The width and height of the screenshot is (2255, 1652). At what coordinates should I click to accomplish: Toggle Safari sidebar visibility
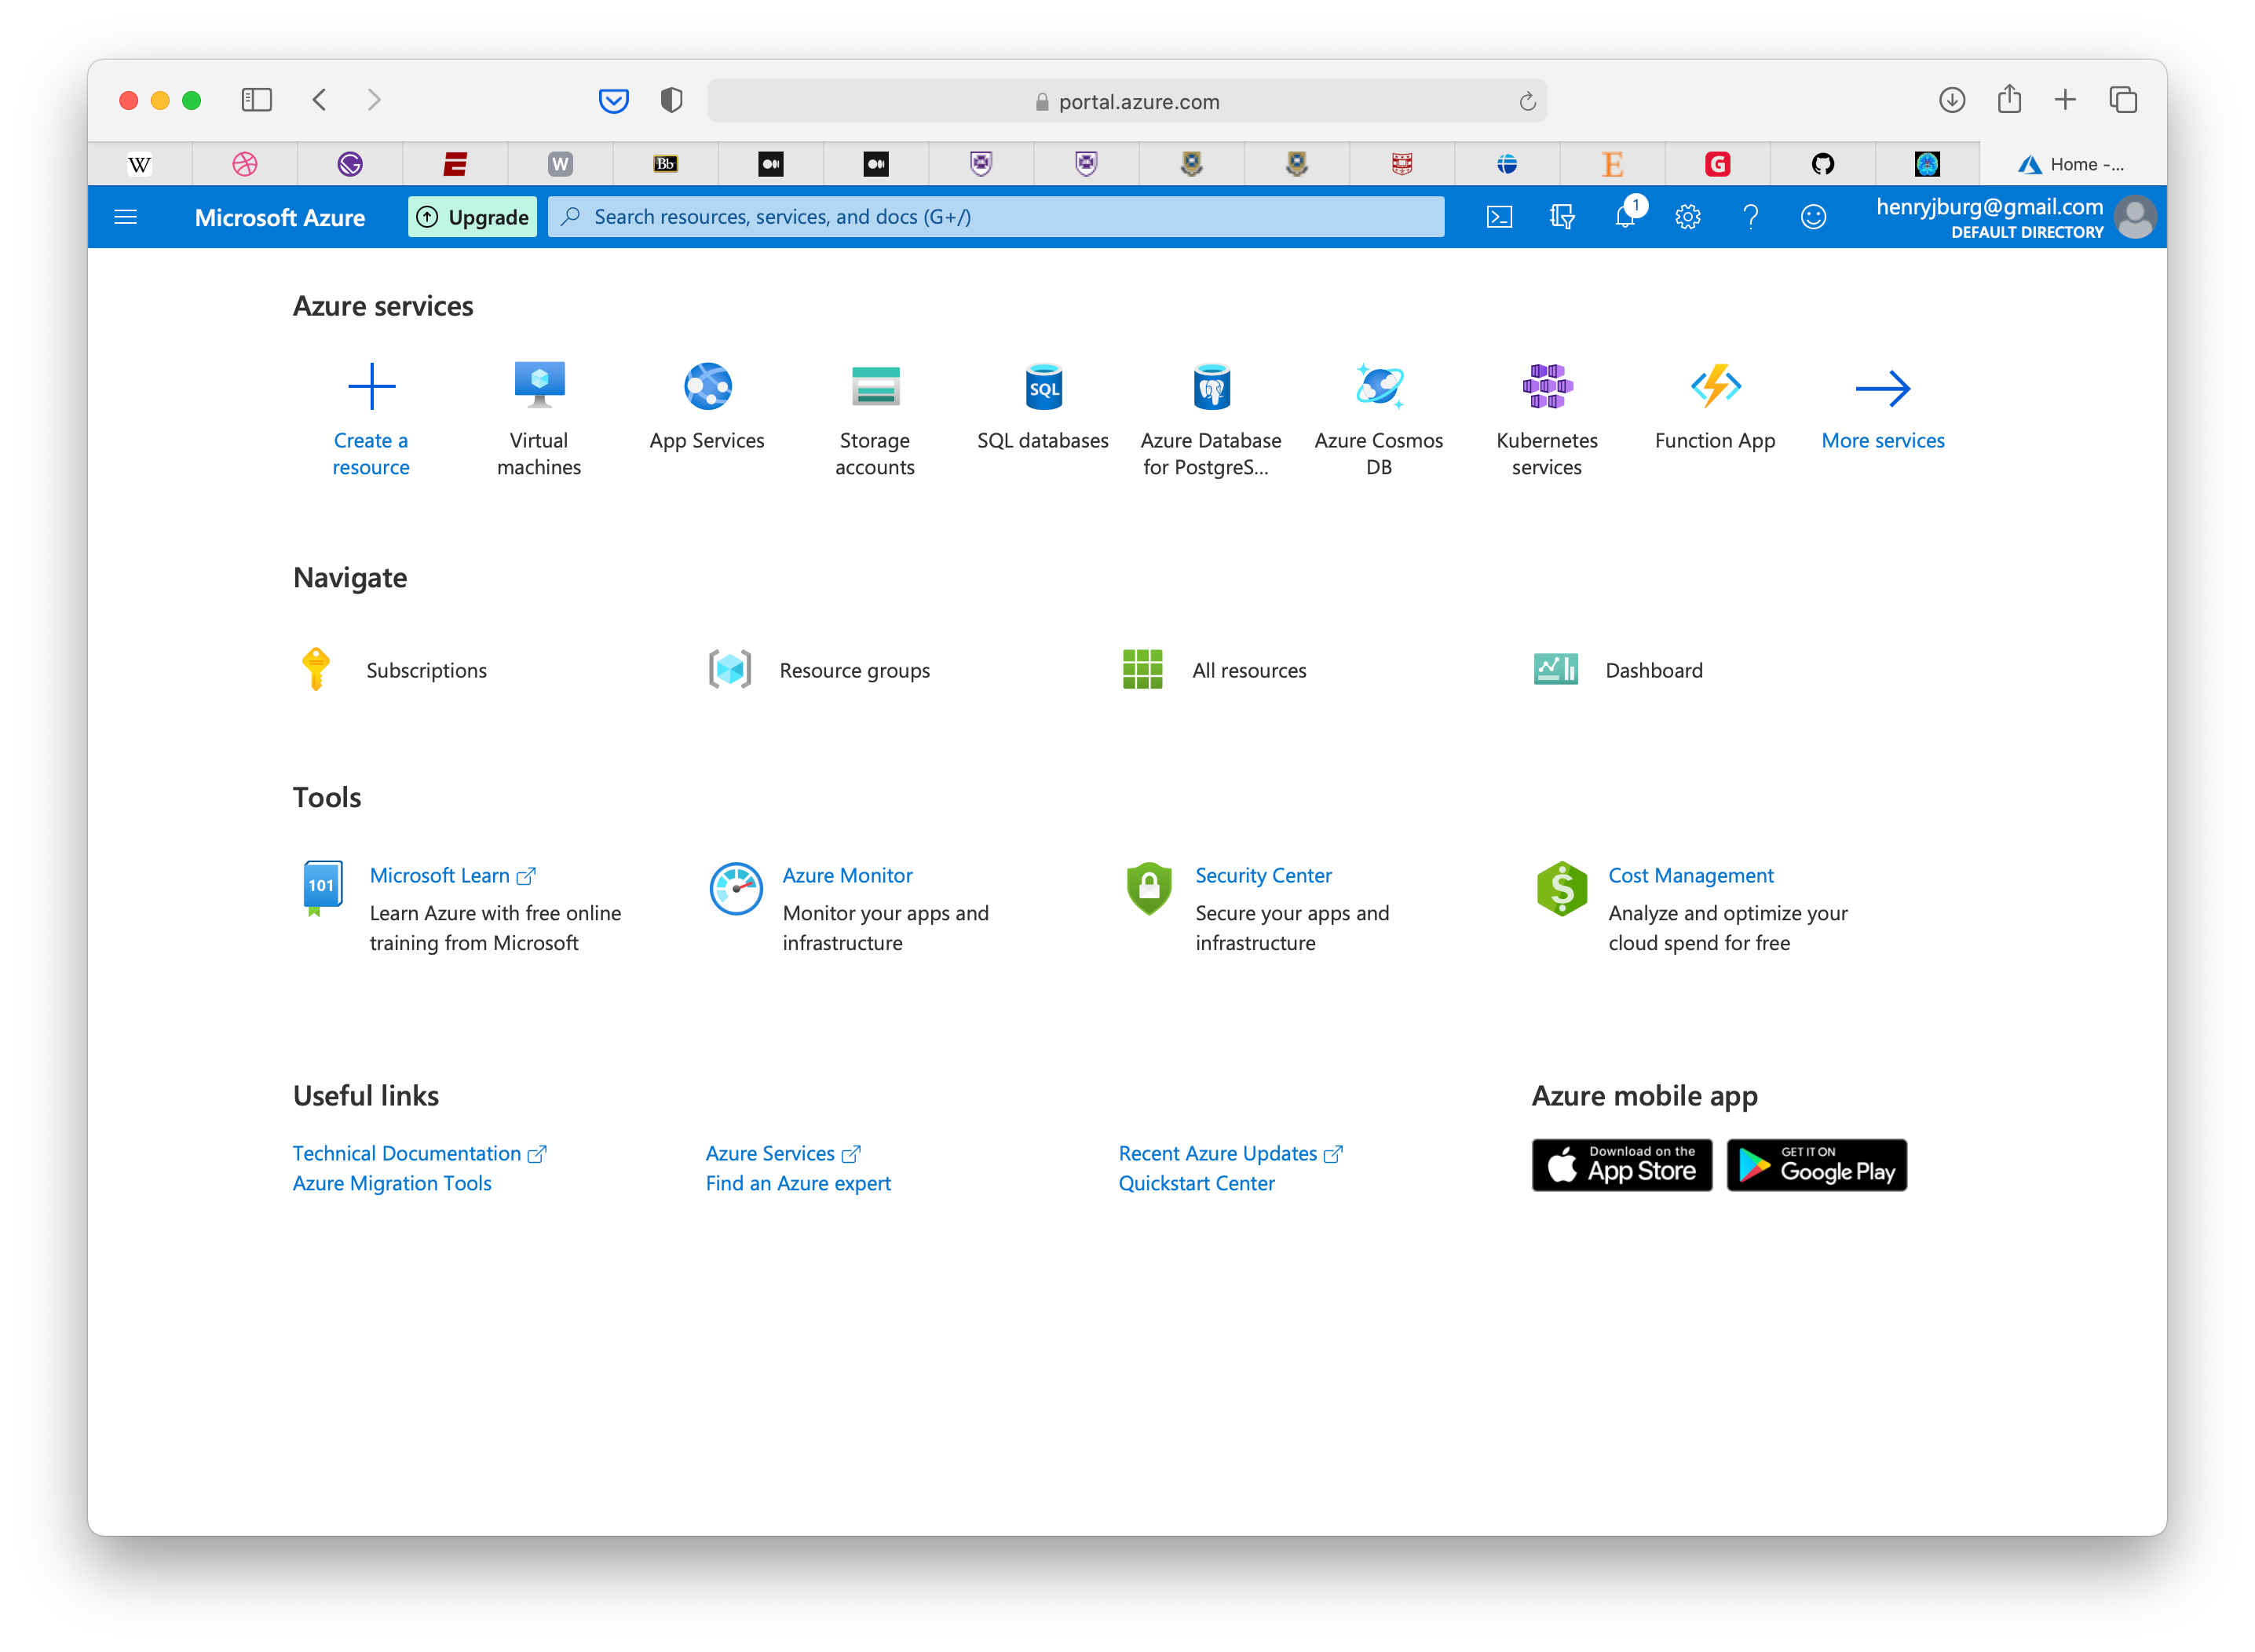tap(256, 100)
